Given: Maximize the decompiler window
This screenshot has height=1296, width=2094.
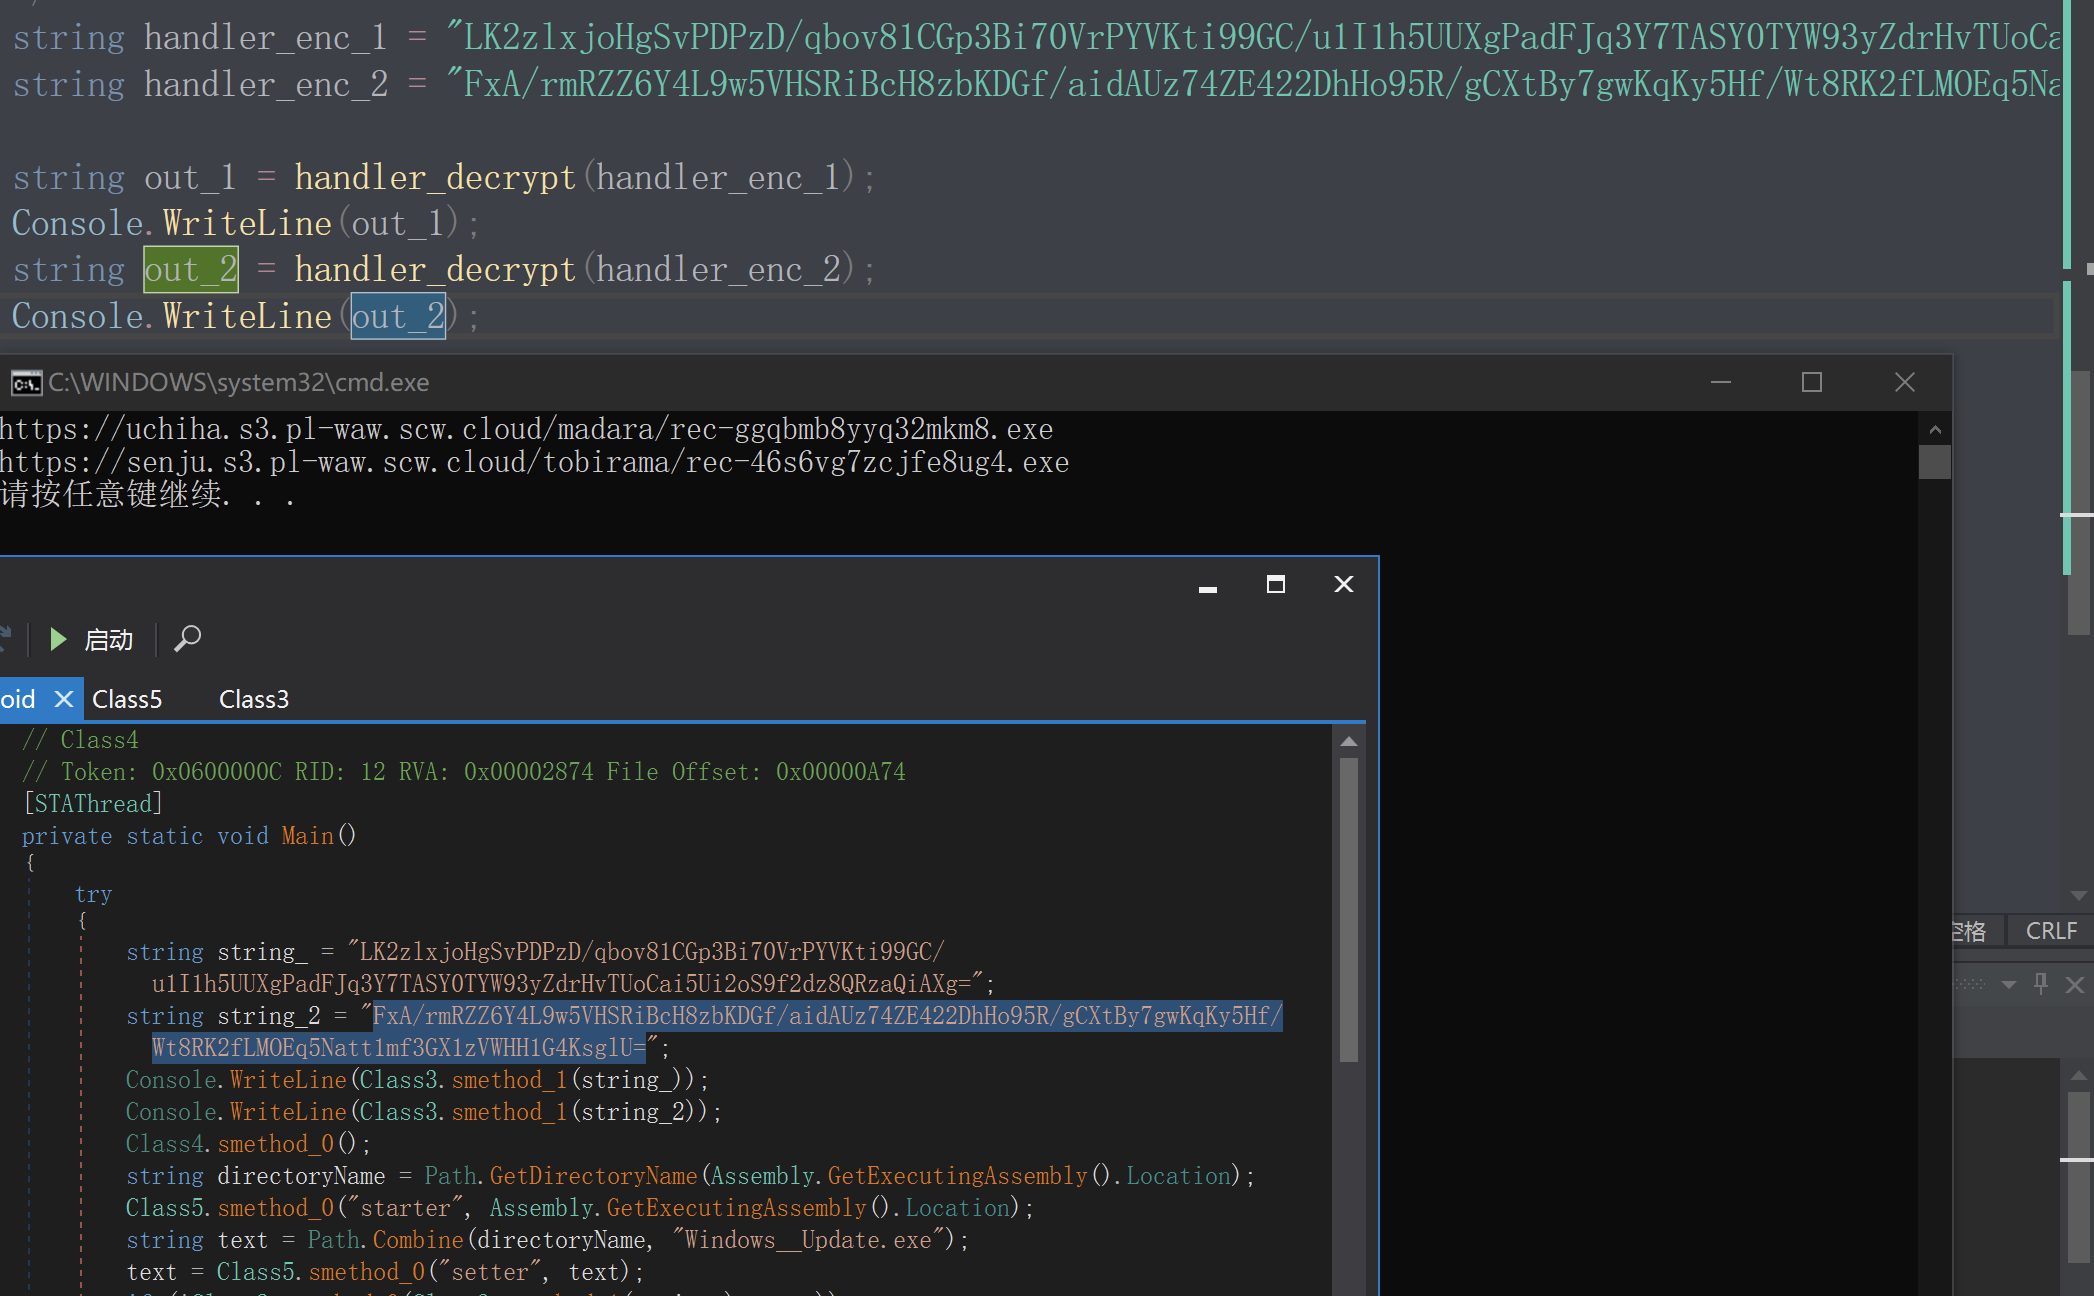Looking at the screenshot, I should tap(1276, 584).
